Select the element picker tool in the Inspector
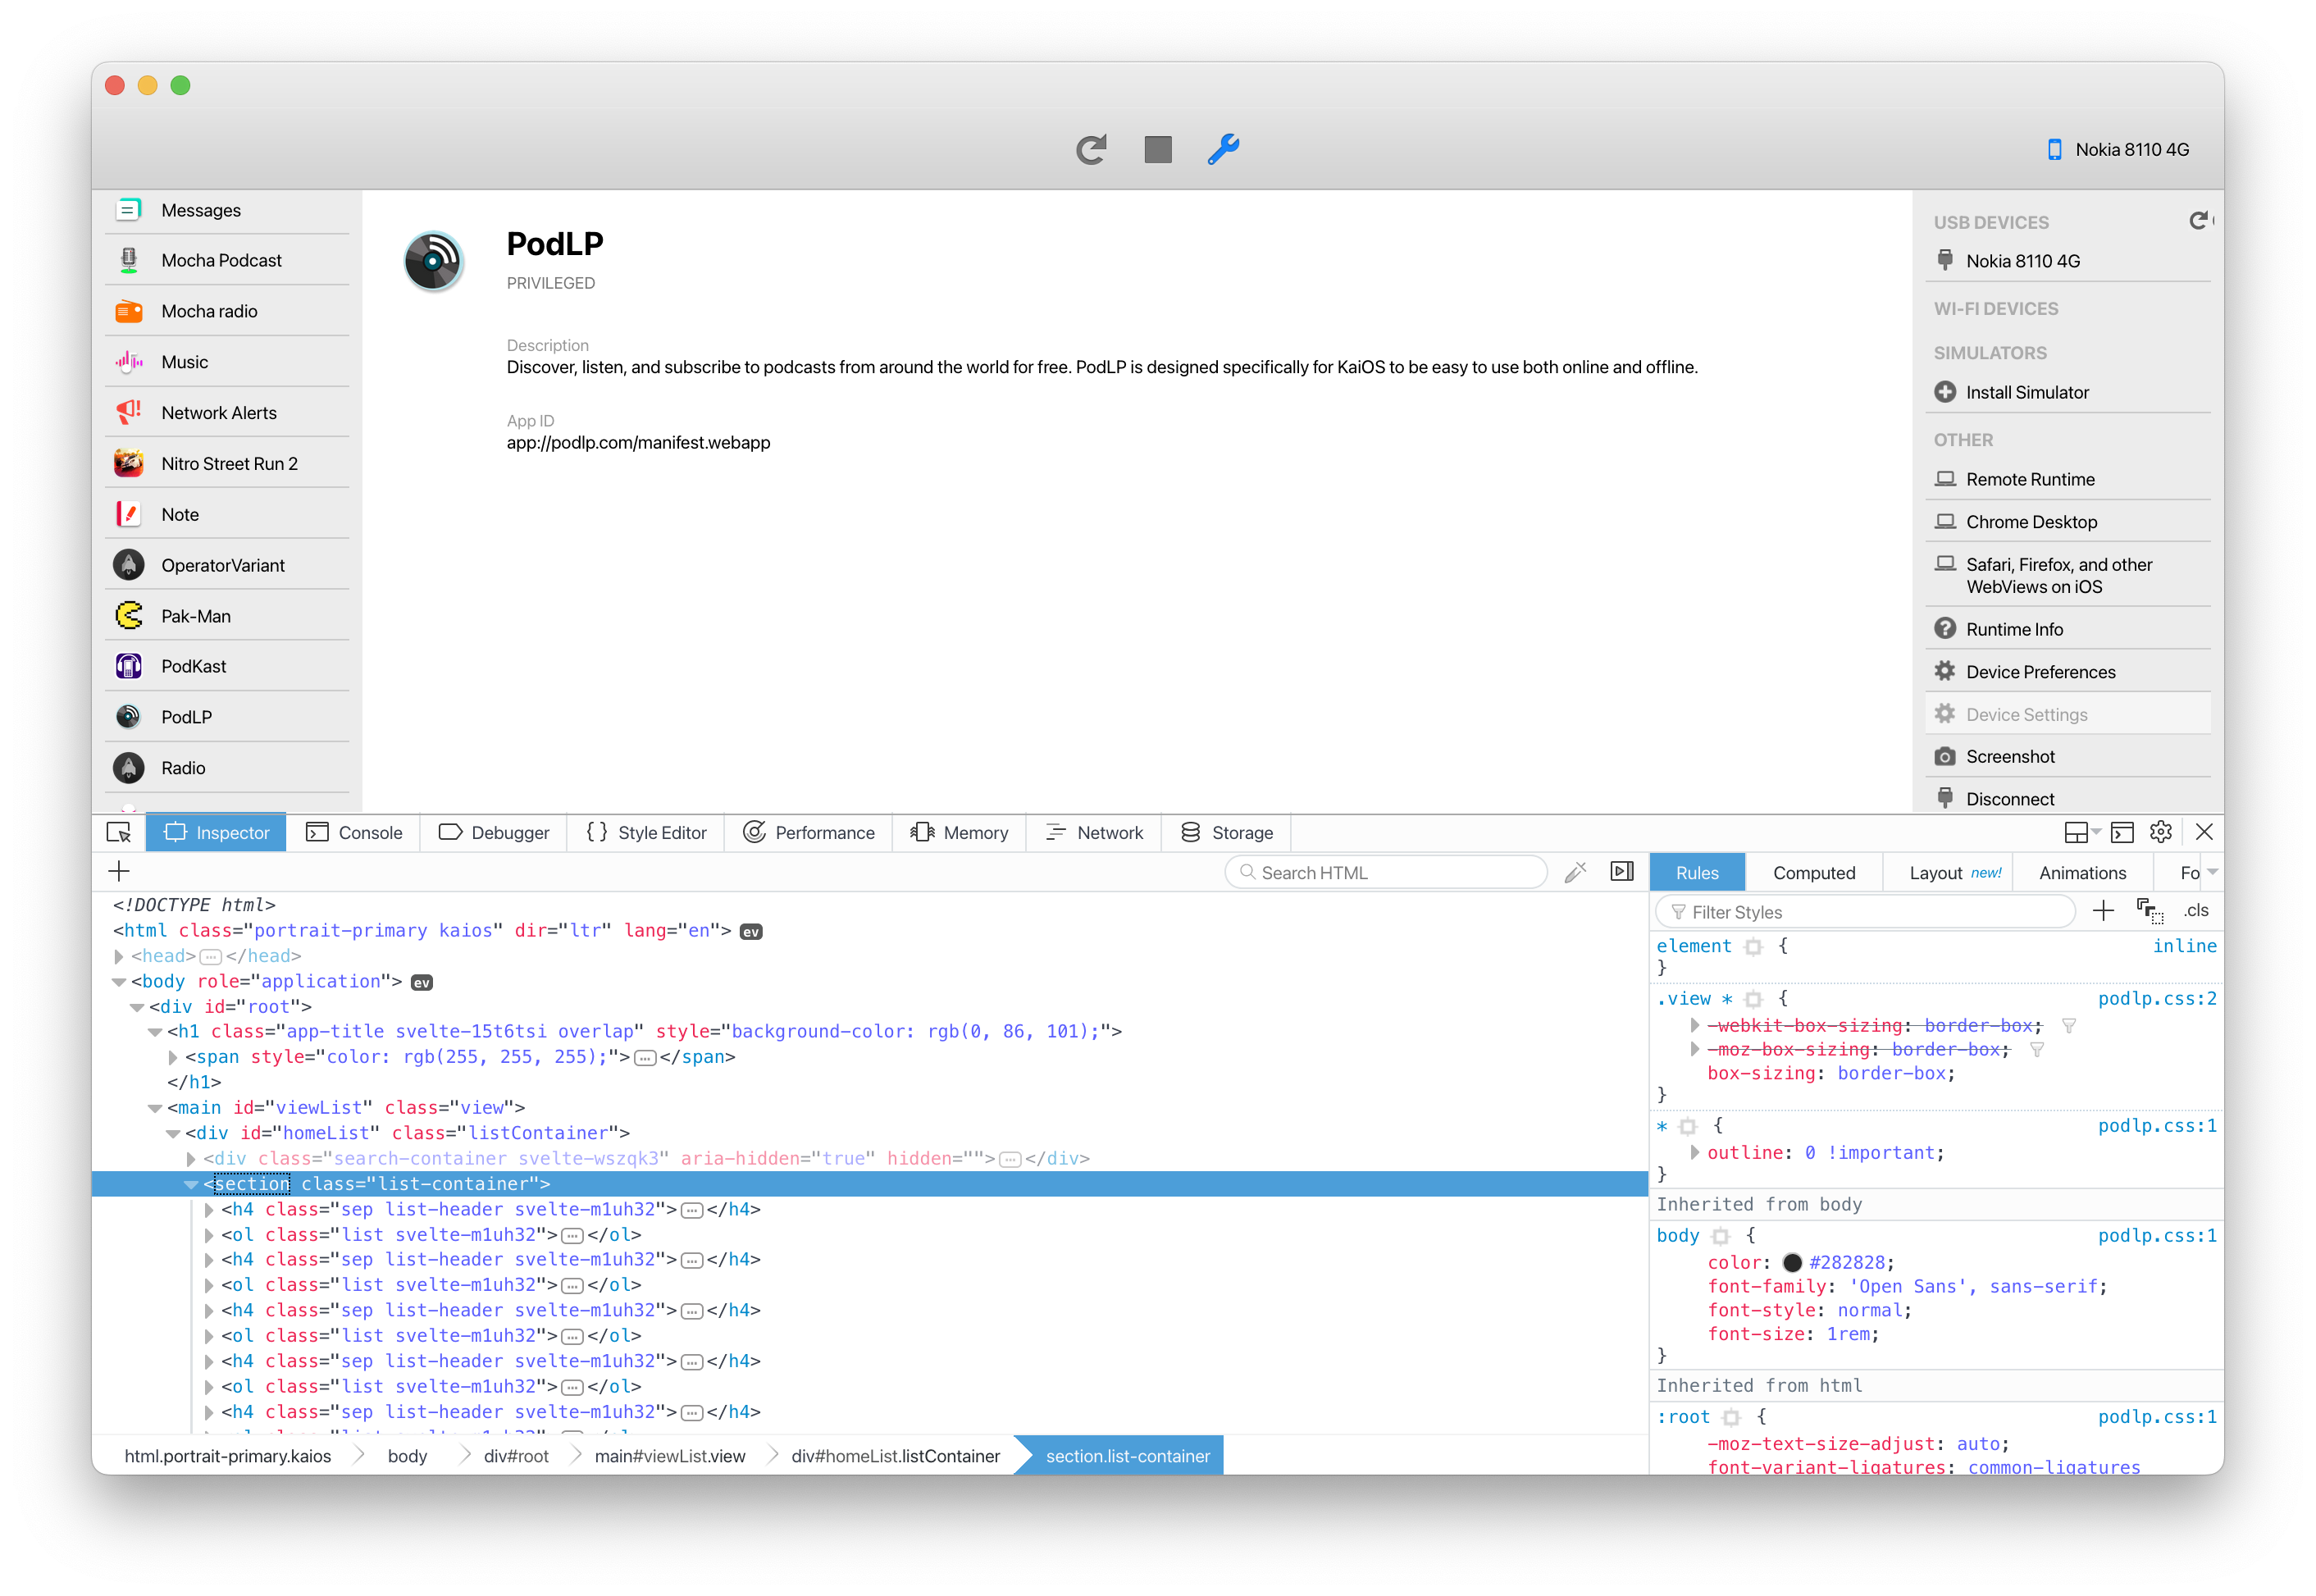 pyautogui.click(x=119, y=832)
